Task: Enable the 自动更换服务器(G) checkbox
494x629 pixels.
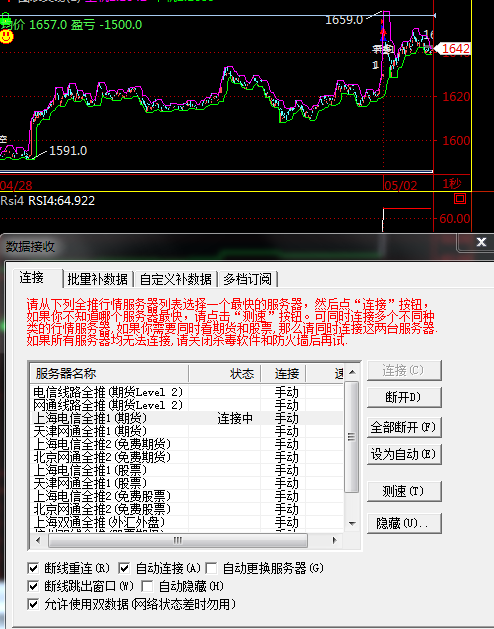Action: [211, 568]
